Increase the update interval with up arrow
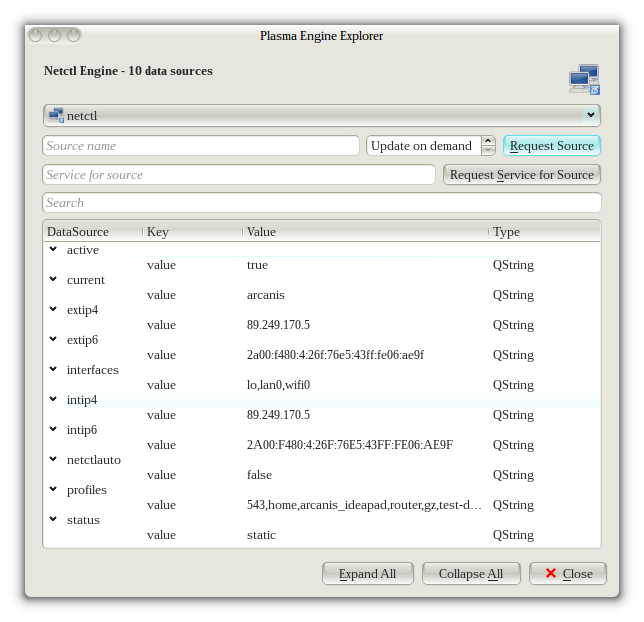644x622 pixels. tap(488, 141)
